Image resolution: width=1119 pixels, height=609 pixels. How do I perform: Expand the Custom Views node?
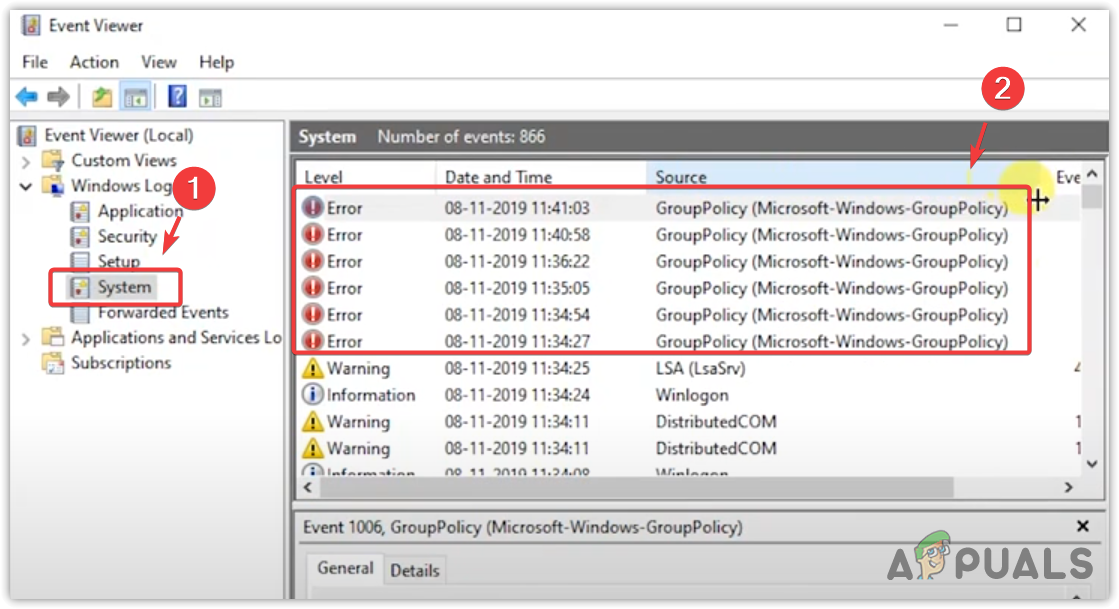click(26, 161)
